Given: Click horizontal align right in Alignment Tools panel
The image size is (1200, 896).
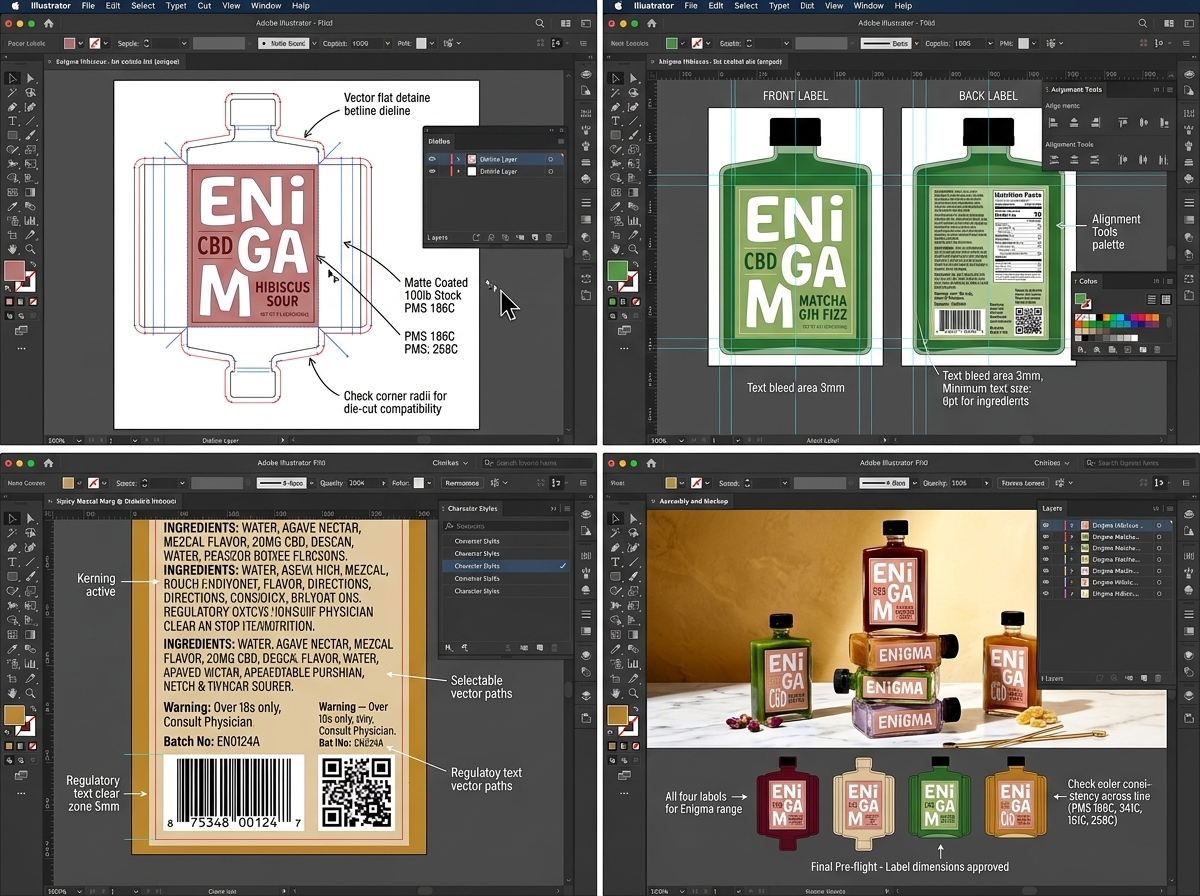Looking at the screenshot, I should pos(1097,122).
